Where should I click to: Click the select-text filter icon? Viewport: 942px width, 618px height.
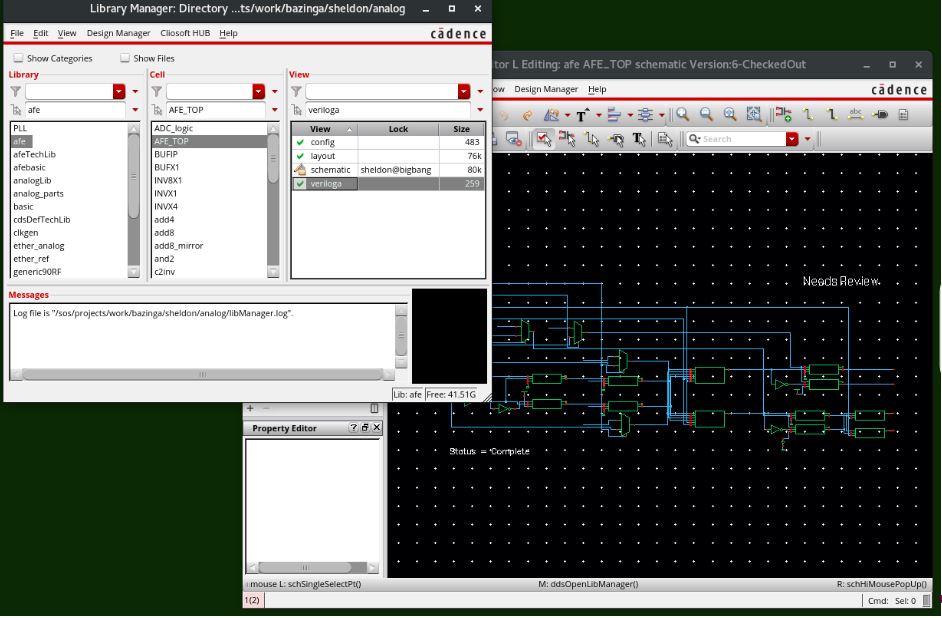pyautogui.click(x=639, y=139)
